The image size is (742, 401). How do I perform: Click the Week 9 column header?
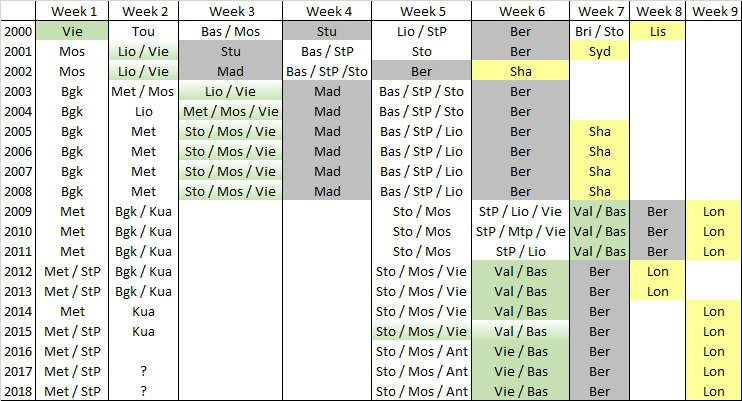(713, 11)
